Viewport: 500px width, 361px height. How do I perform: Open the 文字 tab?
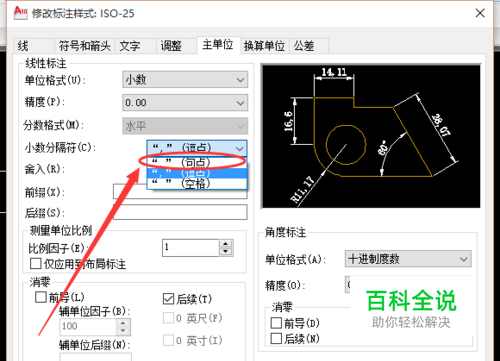tap(135, 46)
